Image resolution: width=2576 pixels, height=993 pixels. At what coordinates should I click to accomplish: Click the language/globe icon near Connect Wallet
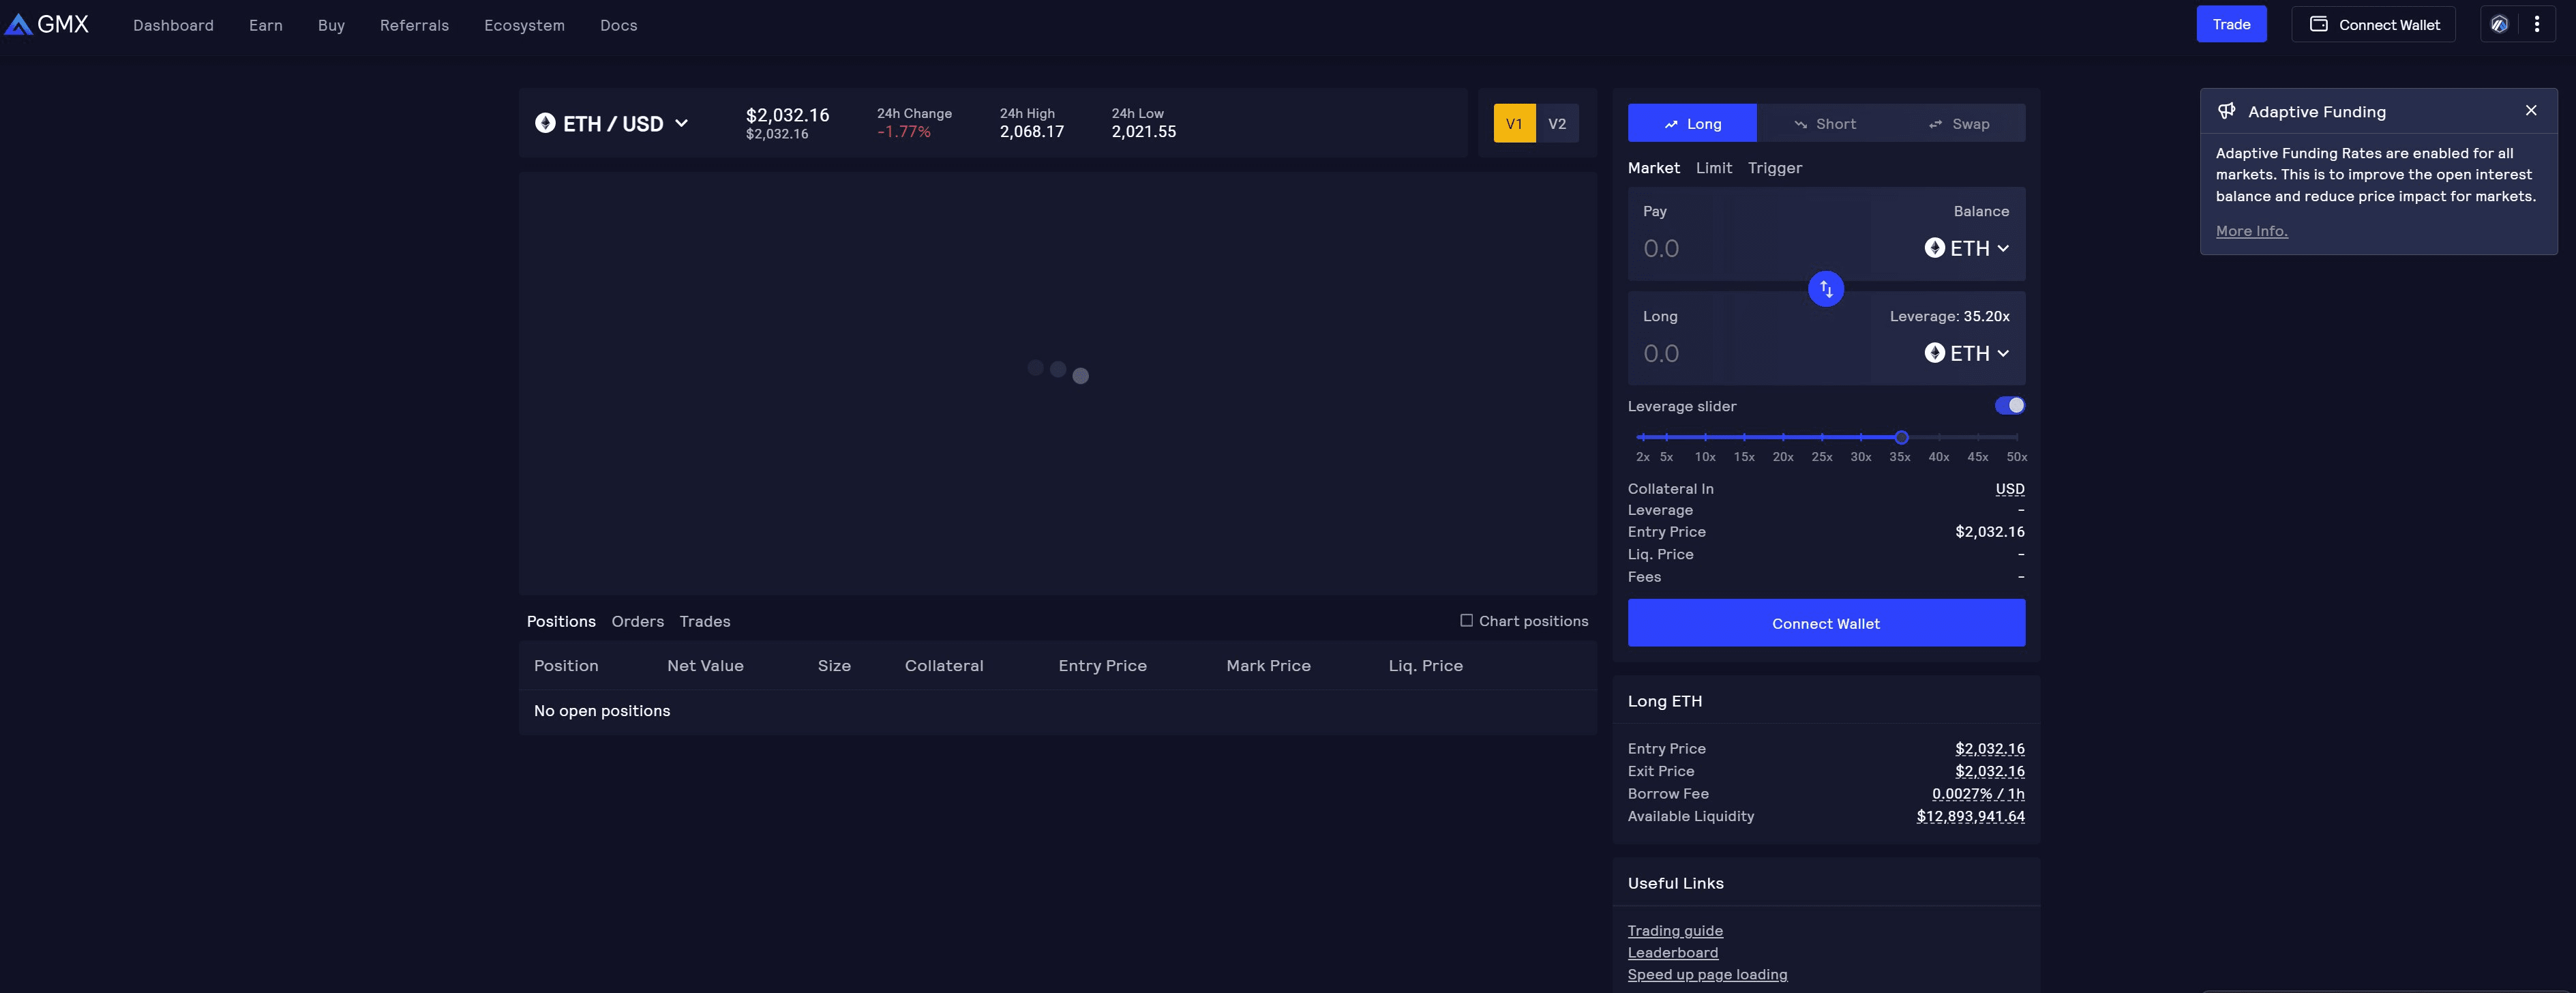2499,24
